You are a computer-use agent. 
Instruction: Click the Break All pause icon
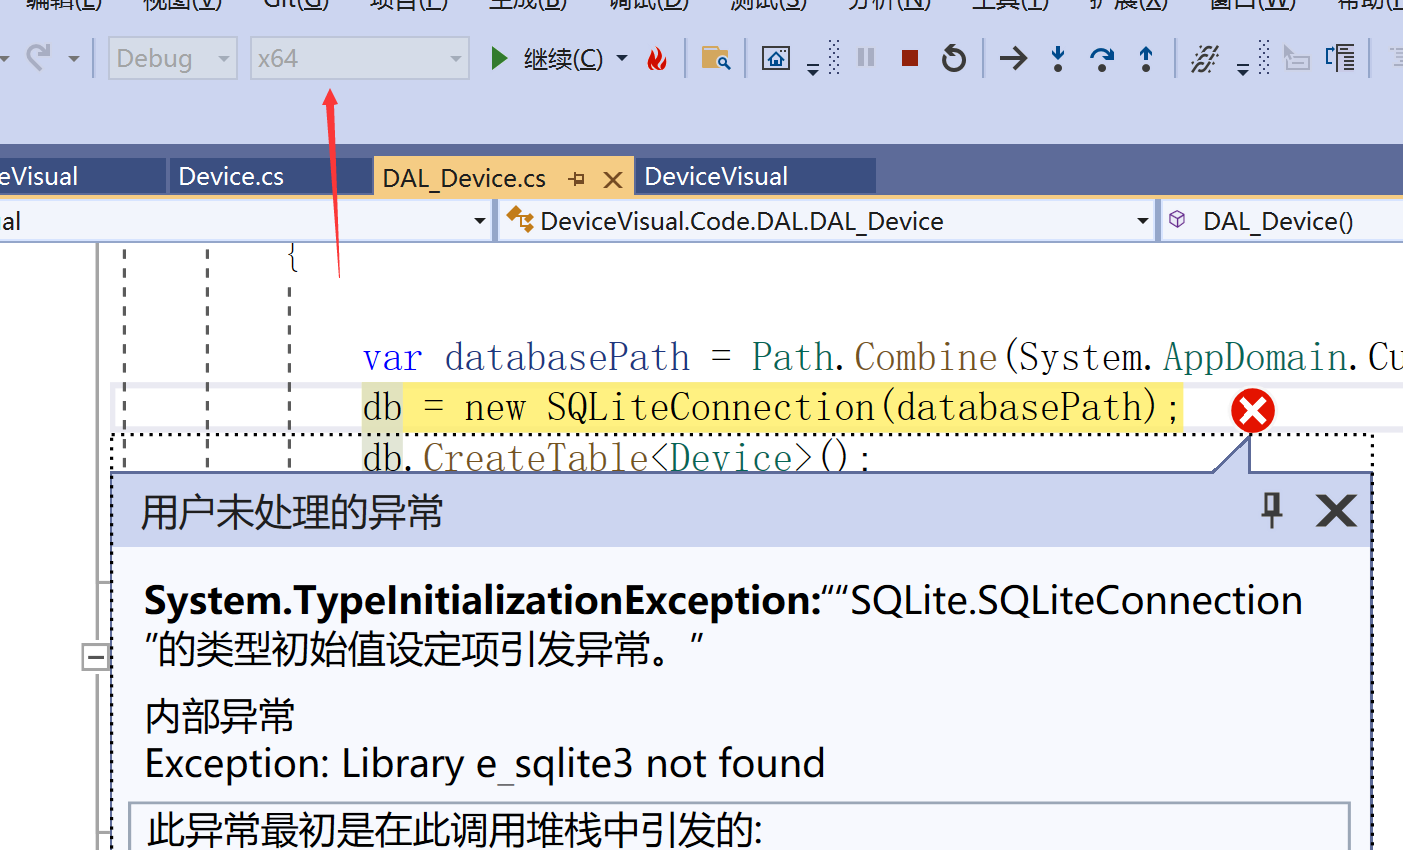tap(864, 57)
